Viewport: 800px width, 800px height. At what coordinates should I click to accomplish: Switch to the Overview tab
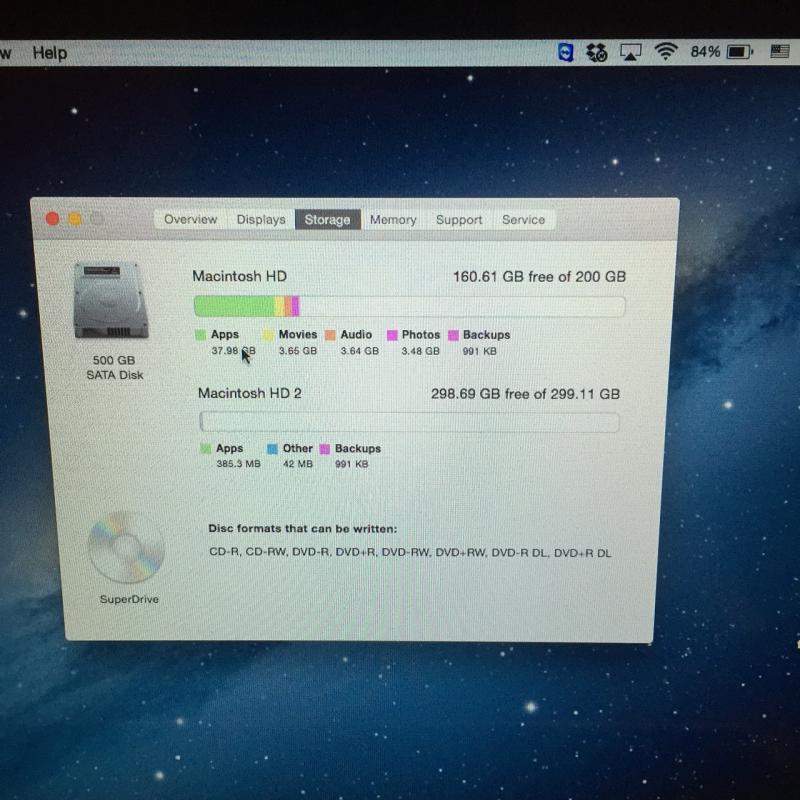point(190,219)
